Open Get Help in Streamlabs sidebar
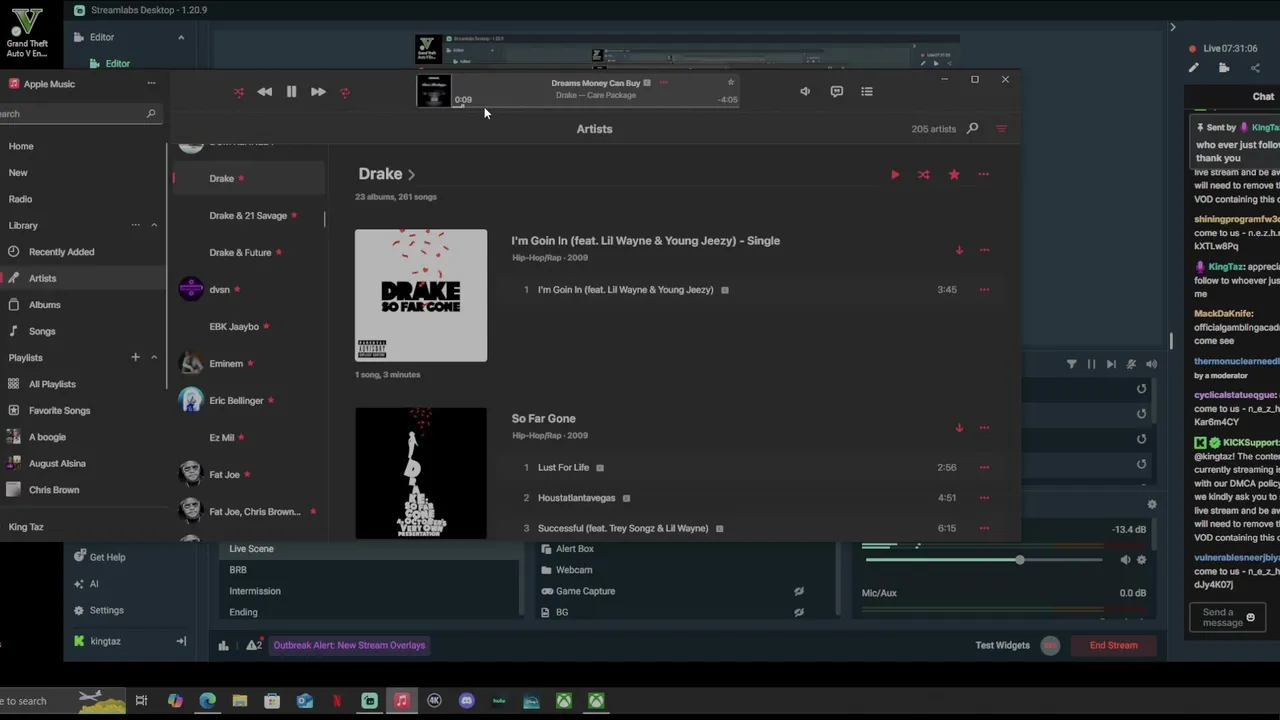The height and width of the screenshot is (720, 1280). point(99,557)
